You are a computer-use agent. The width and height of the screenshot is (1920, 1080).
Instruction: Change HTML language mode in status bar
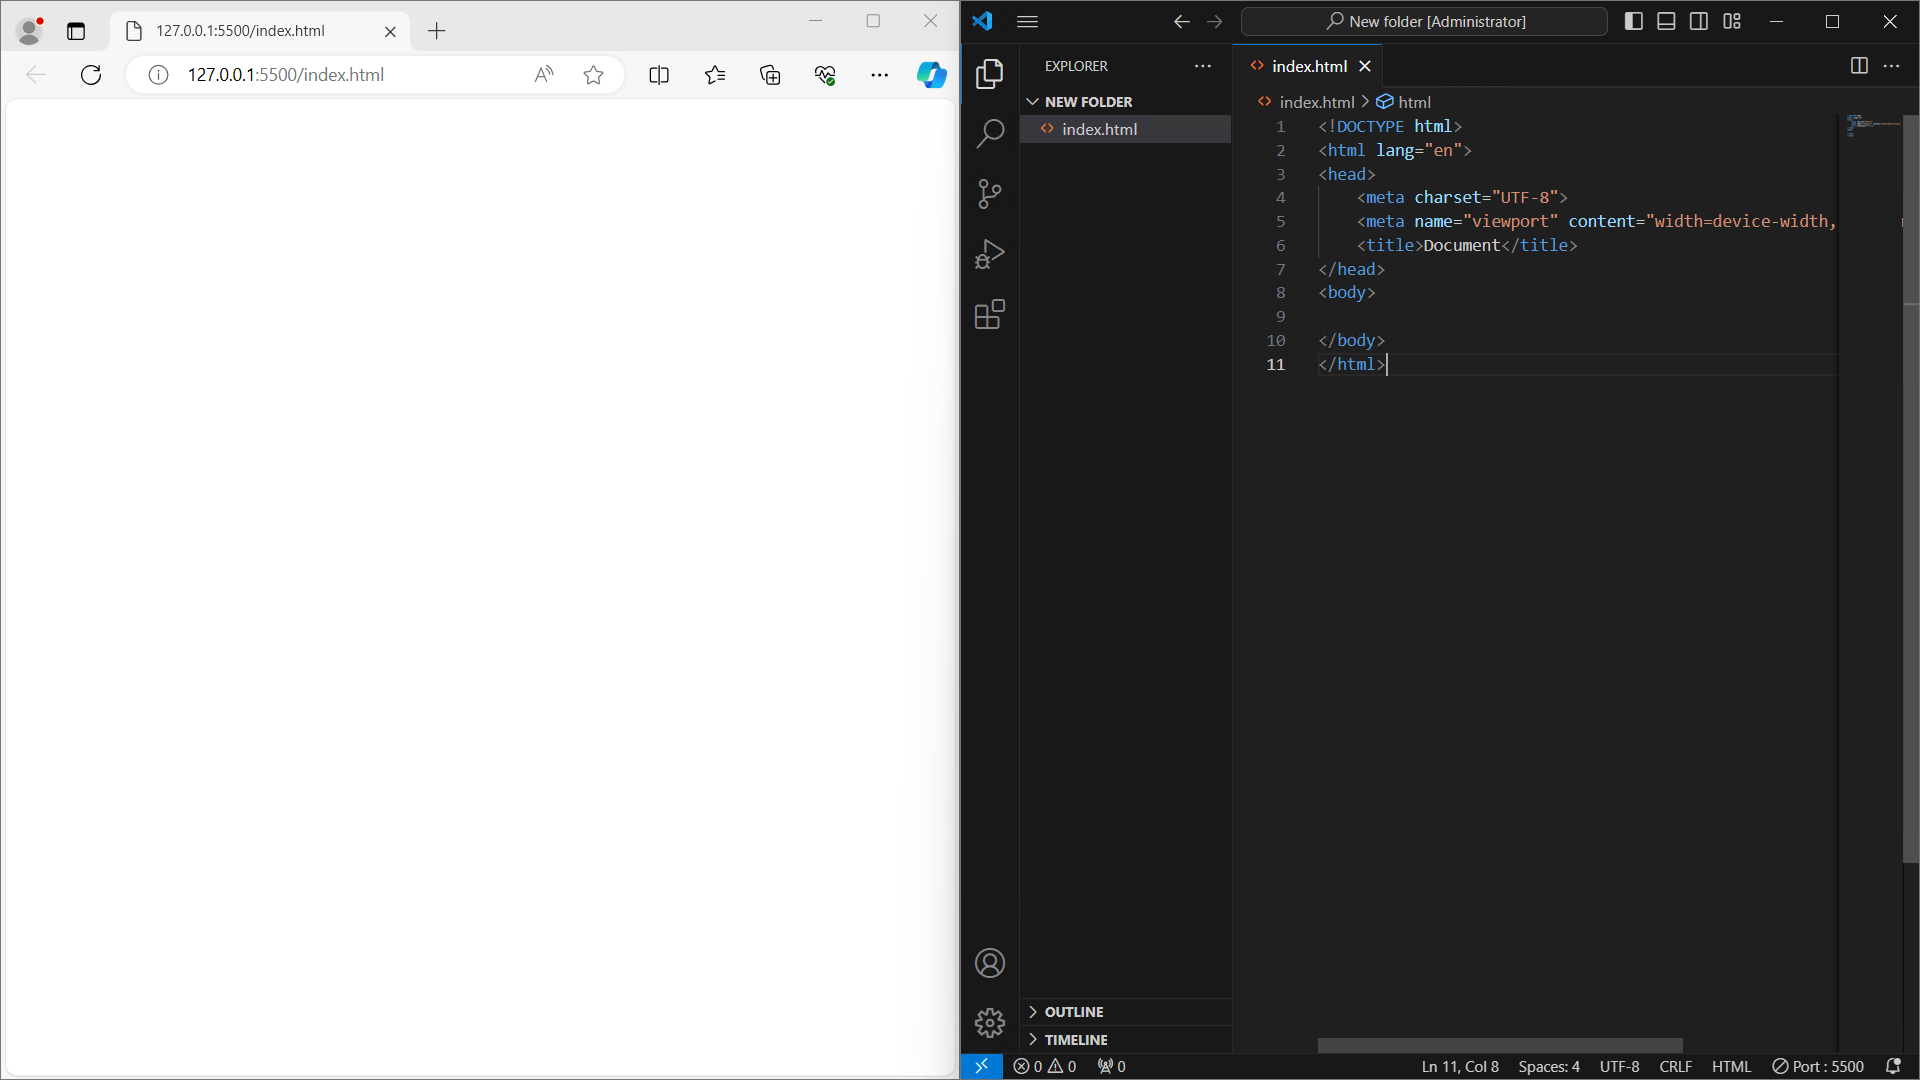(x=1731, y=1066)
